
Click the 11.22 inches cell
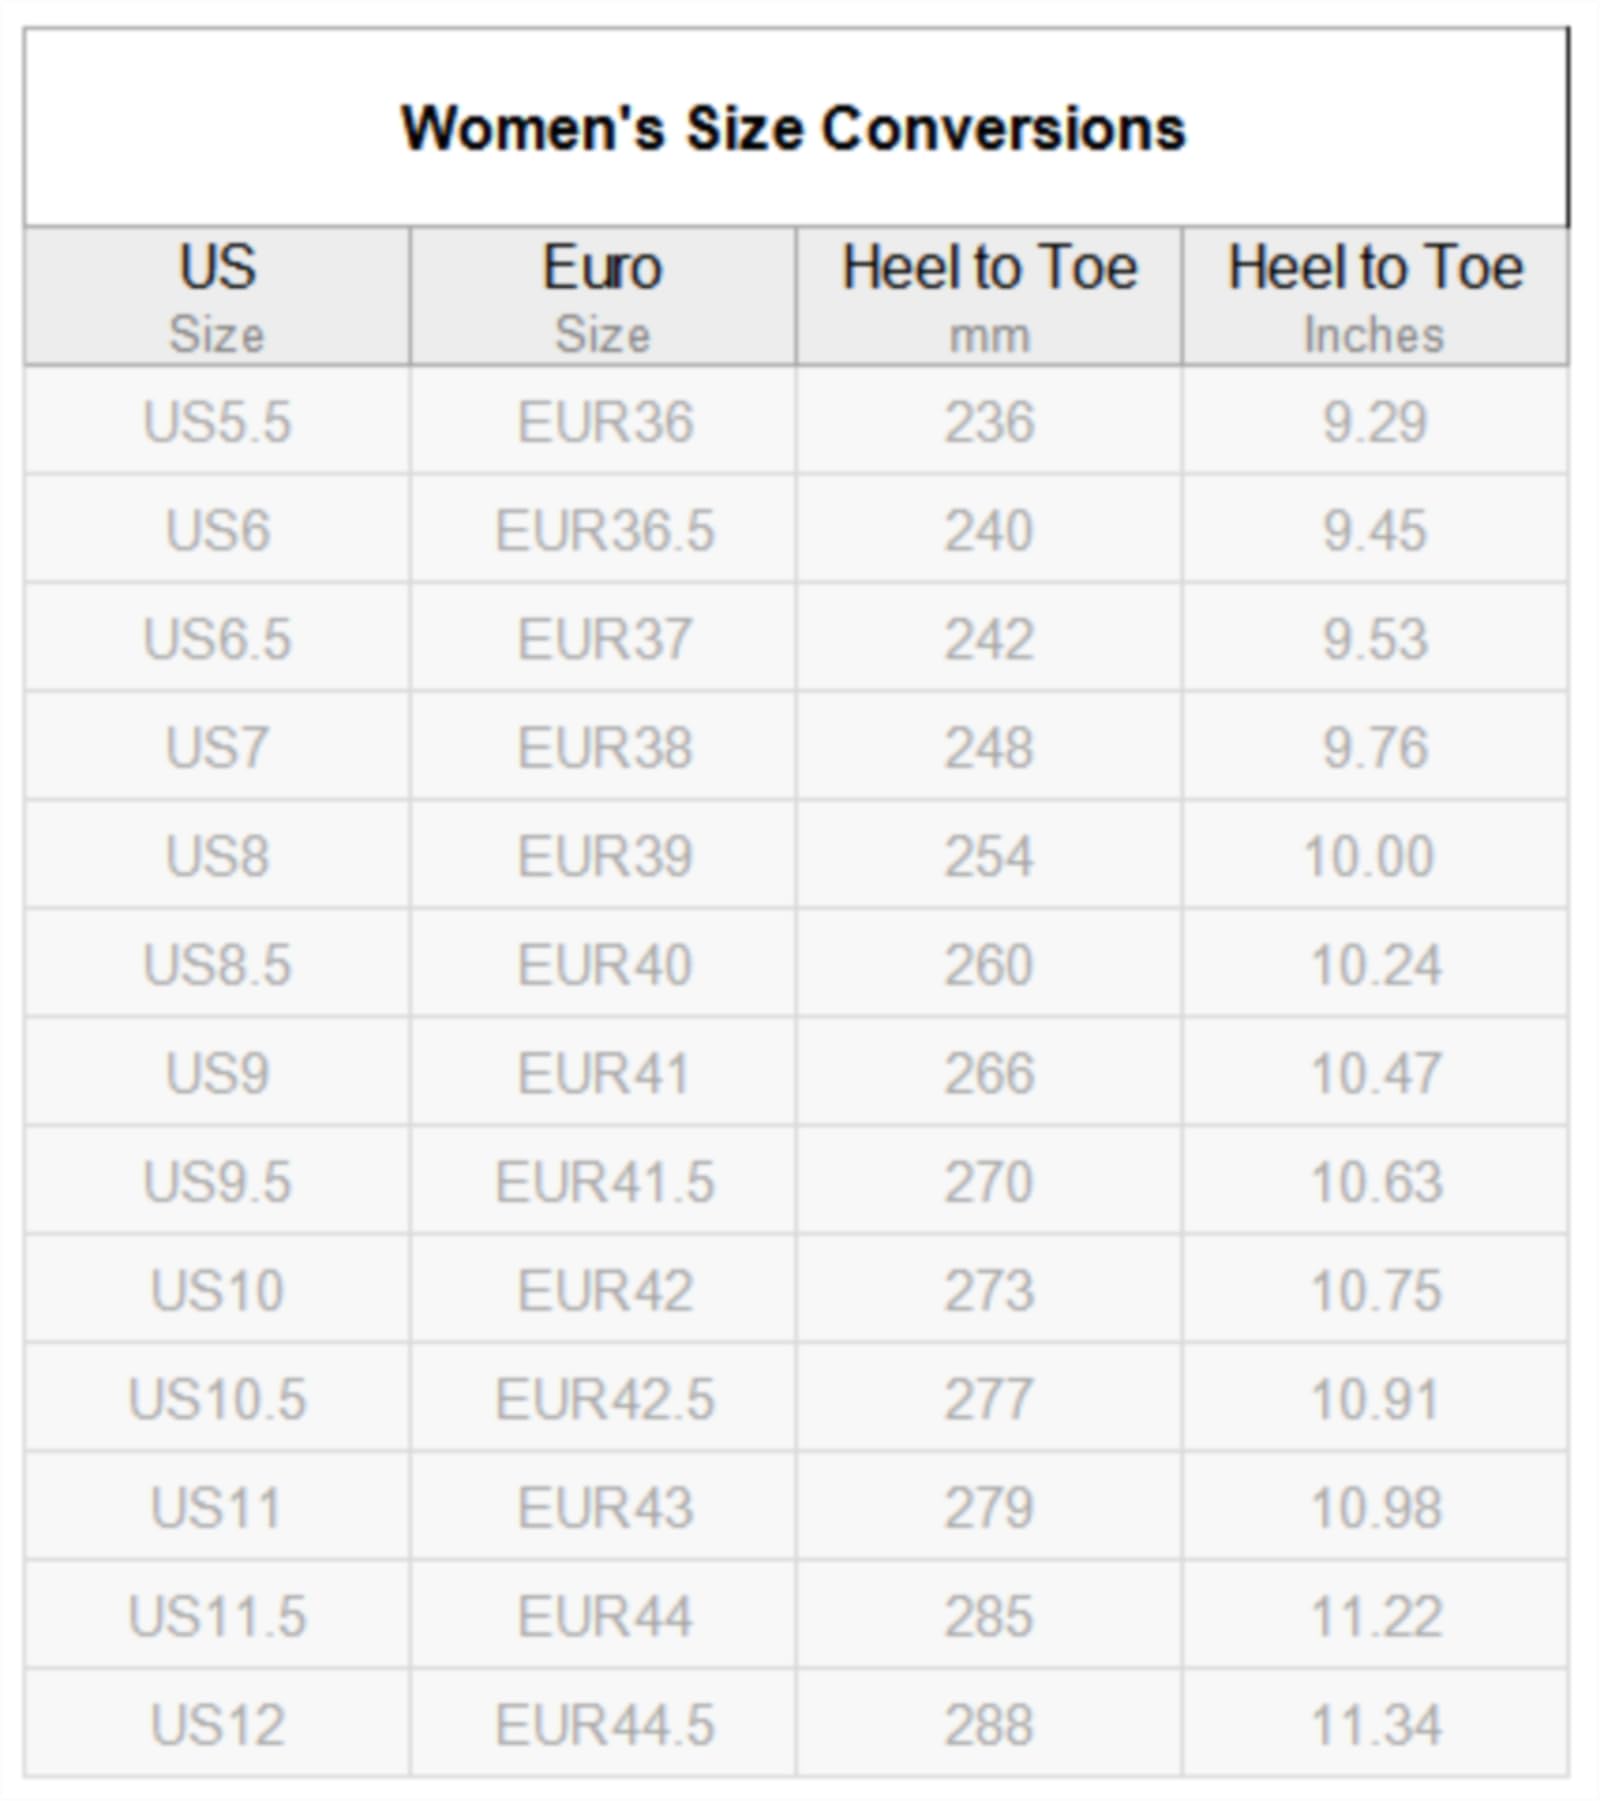(1375, 1616)
